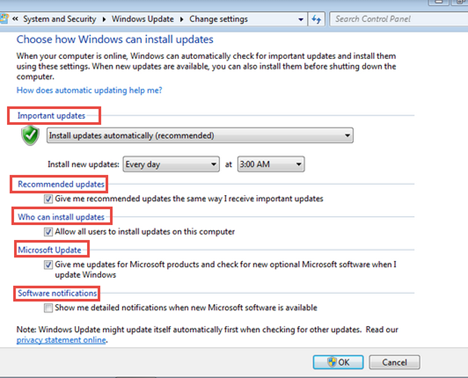The image size is (468, 378).
Task: Click the Search Control Panel field
Action: click(399, 19)
